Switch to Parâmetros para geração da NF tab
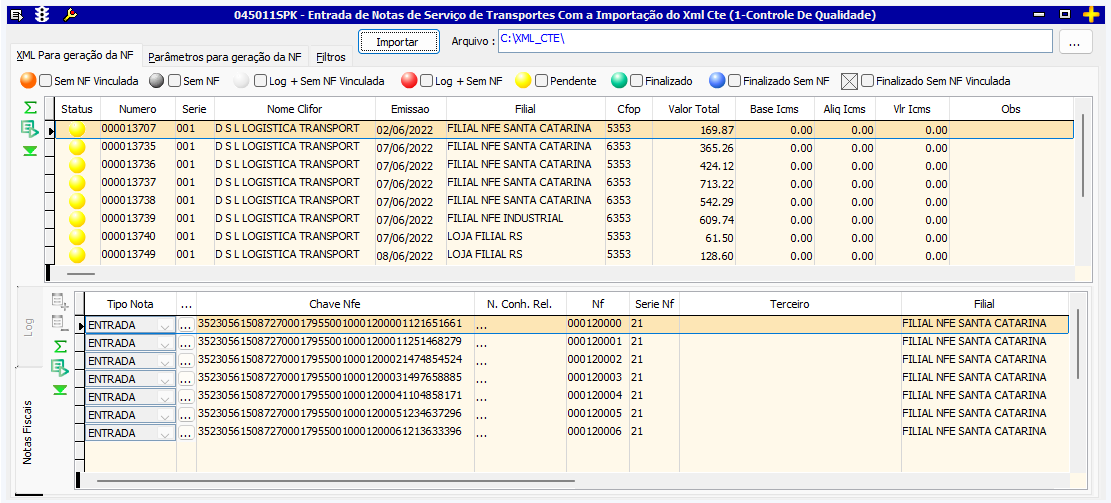 pyautogui.click(x=224, y=57)
